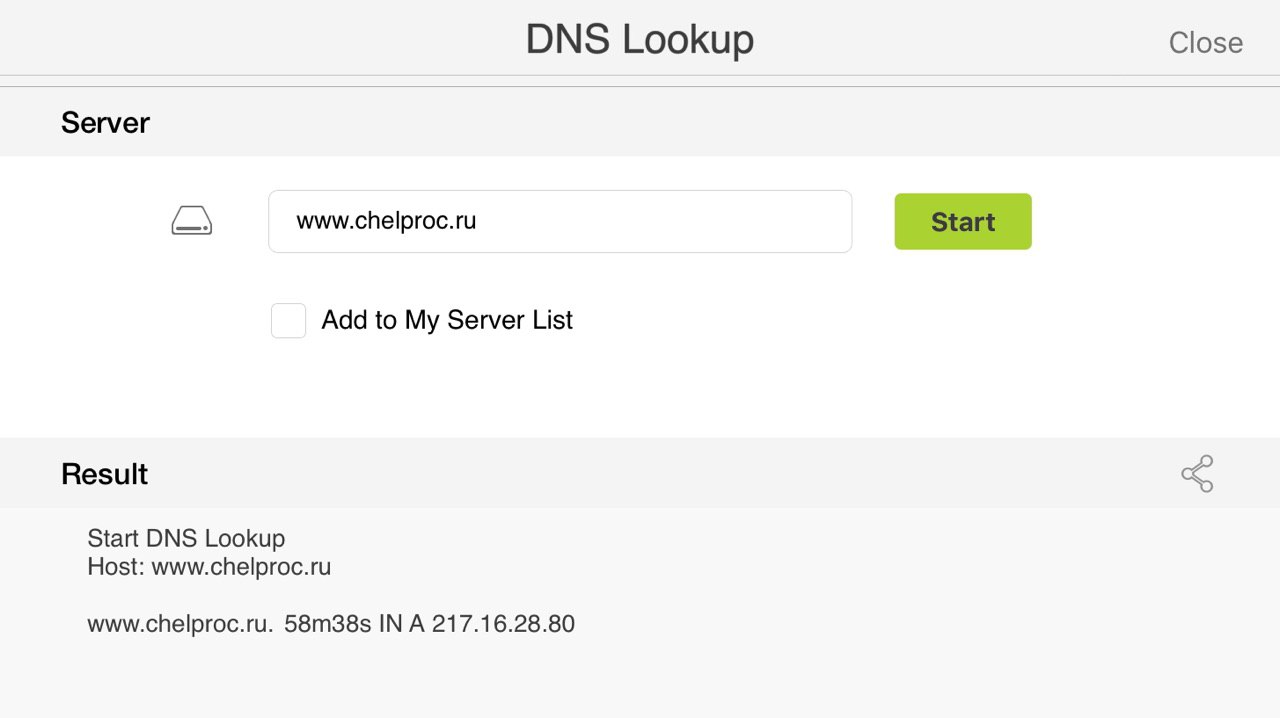Click the 'Server' section header
The width and height of the screenshot is (1280, 718).
[105, 123]
